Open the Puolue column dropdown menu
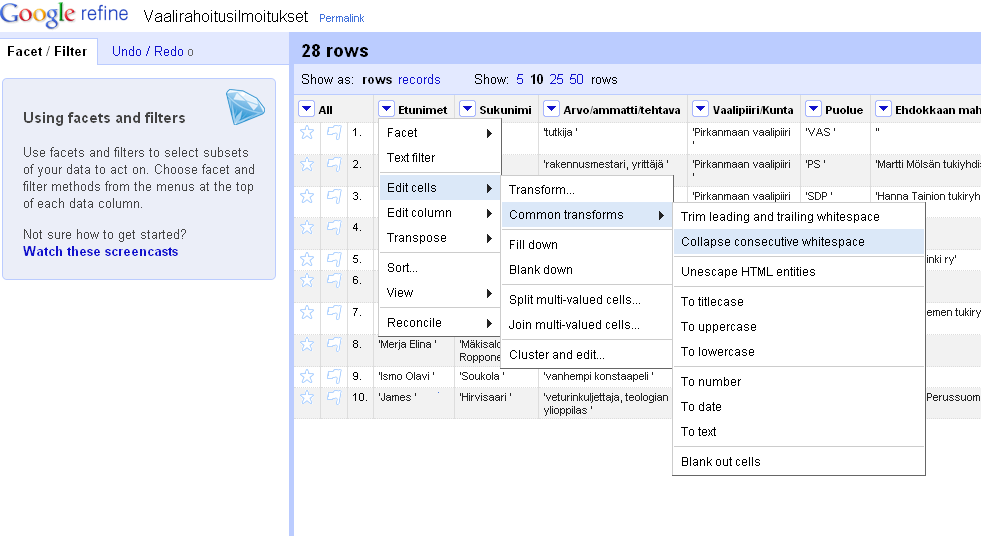 [x=811, y=110]
